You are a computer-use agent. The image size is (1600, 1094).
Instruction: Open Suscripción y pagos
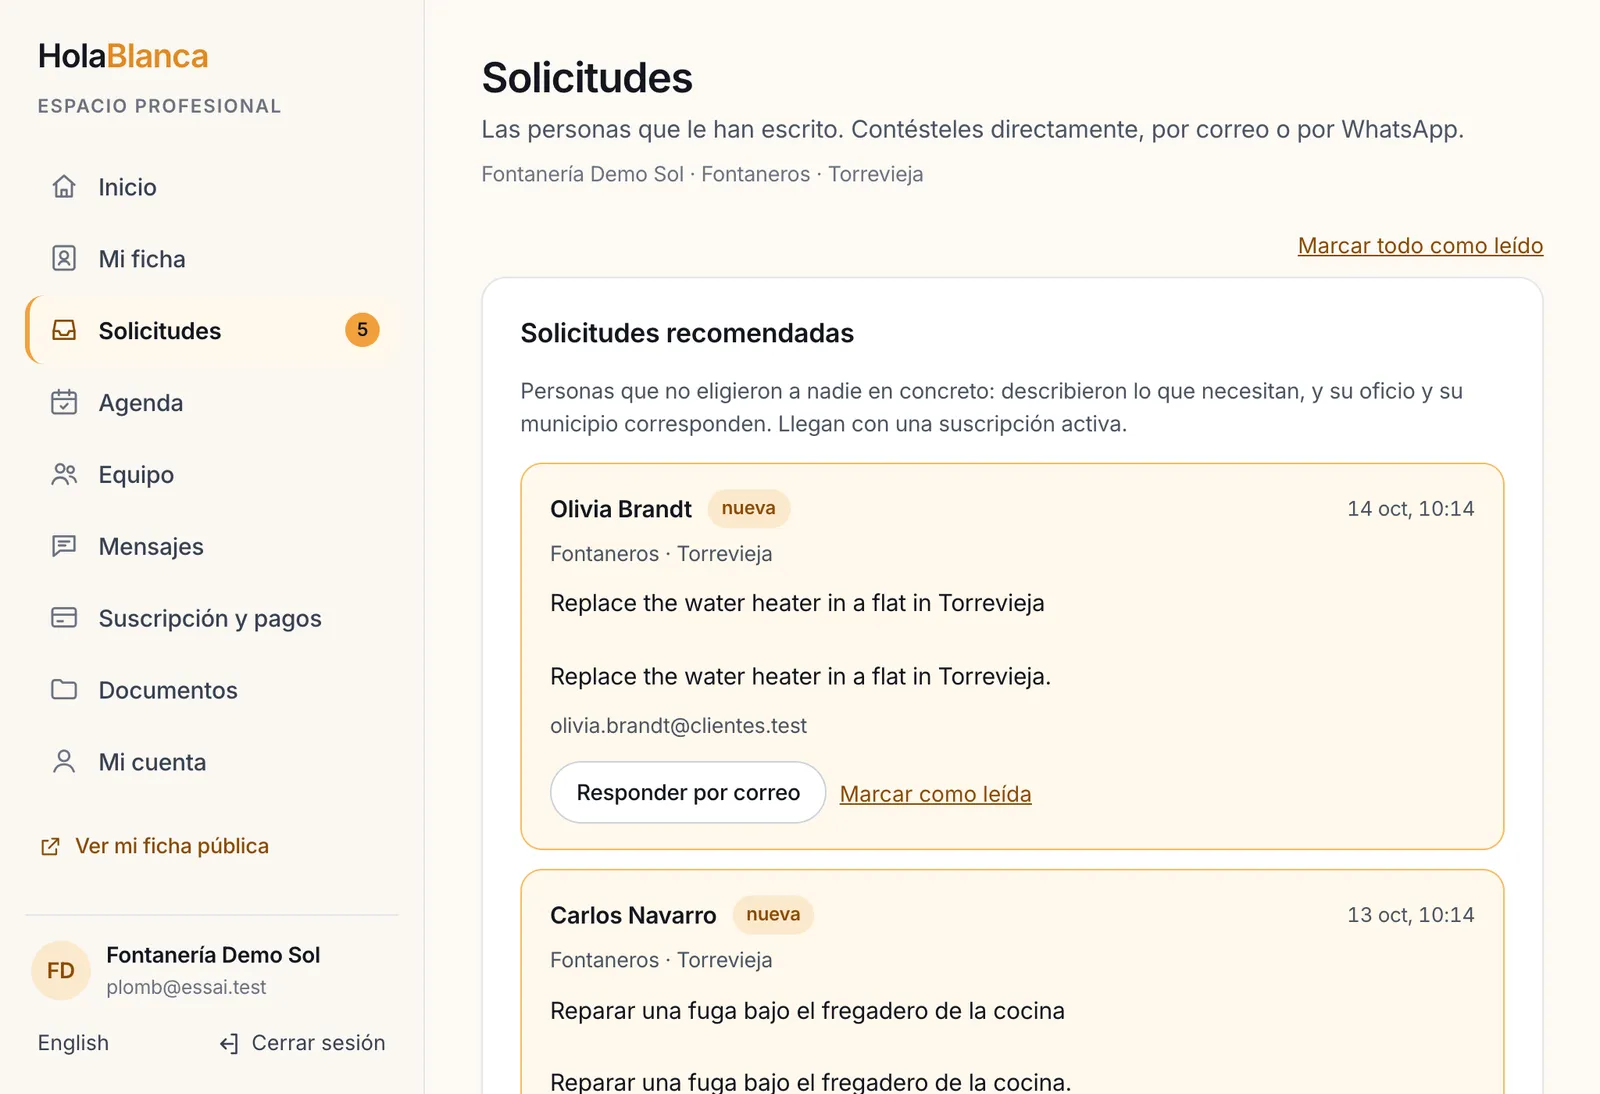212,619
